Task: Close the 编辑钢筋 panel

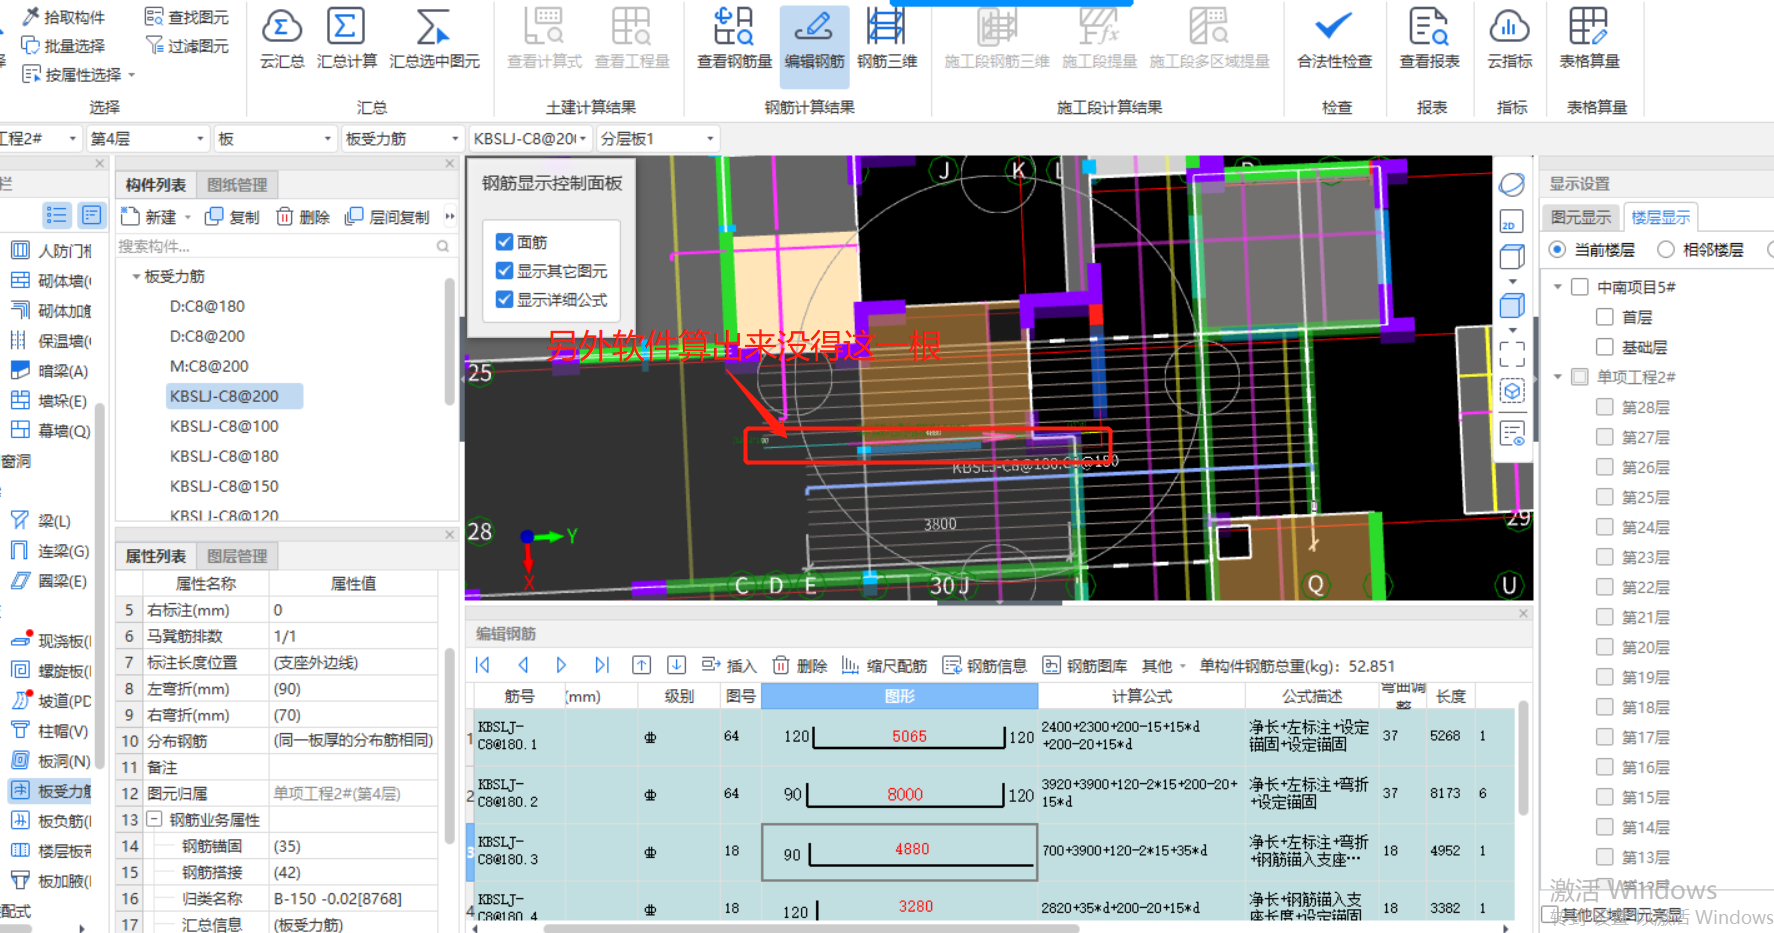Action: (1523, 613)
